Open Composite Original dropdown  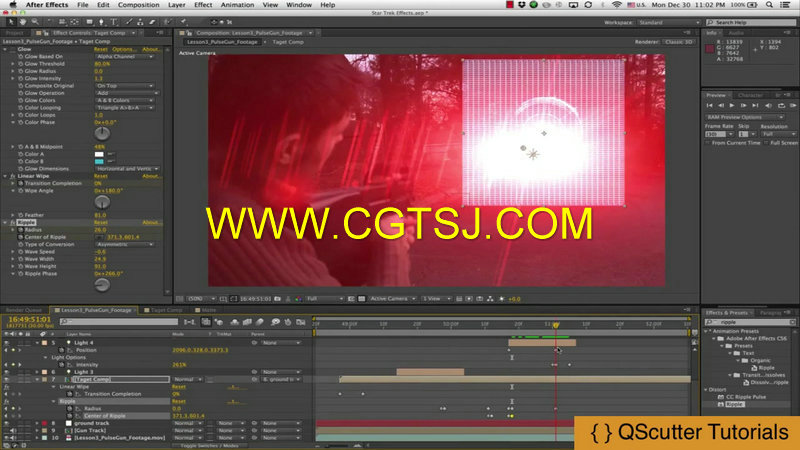pyautogui.click(x=125, y=86)
